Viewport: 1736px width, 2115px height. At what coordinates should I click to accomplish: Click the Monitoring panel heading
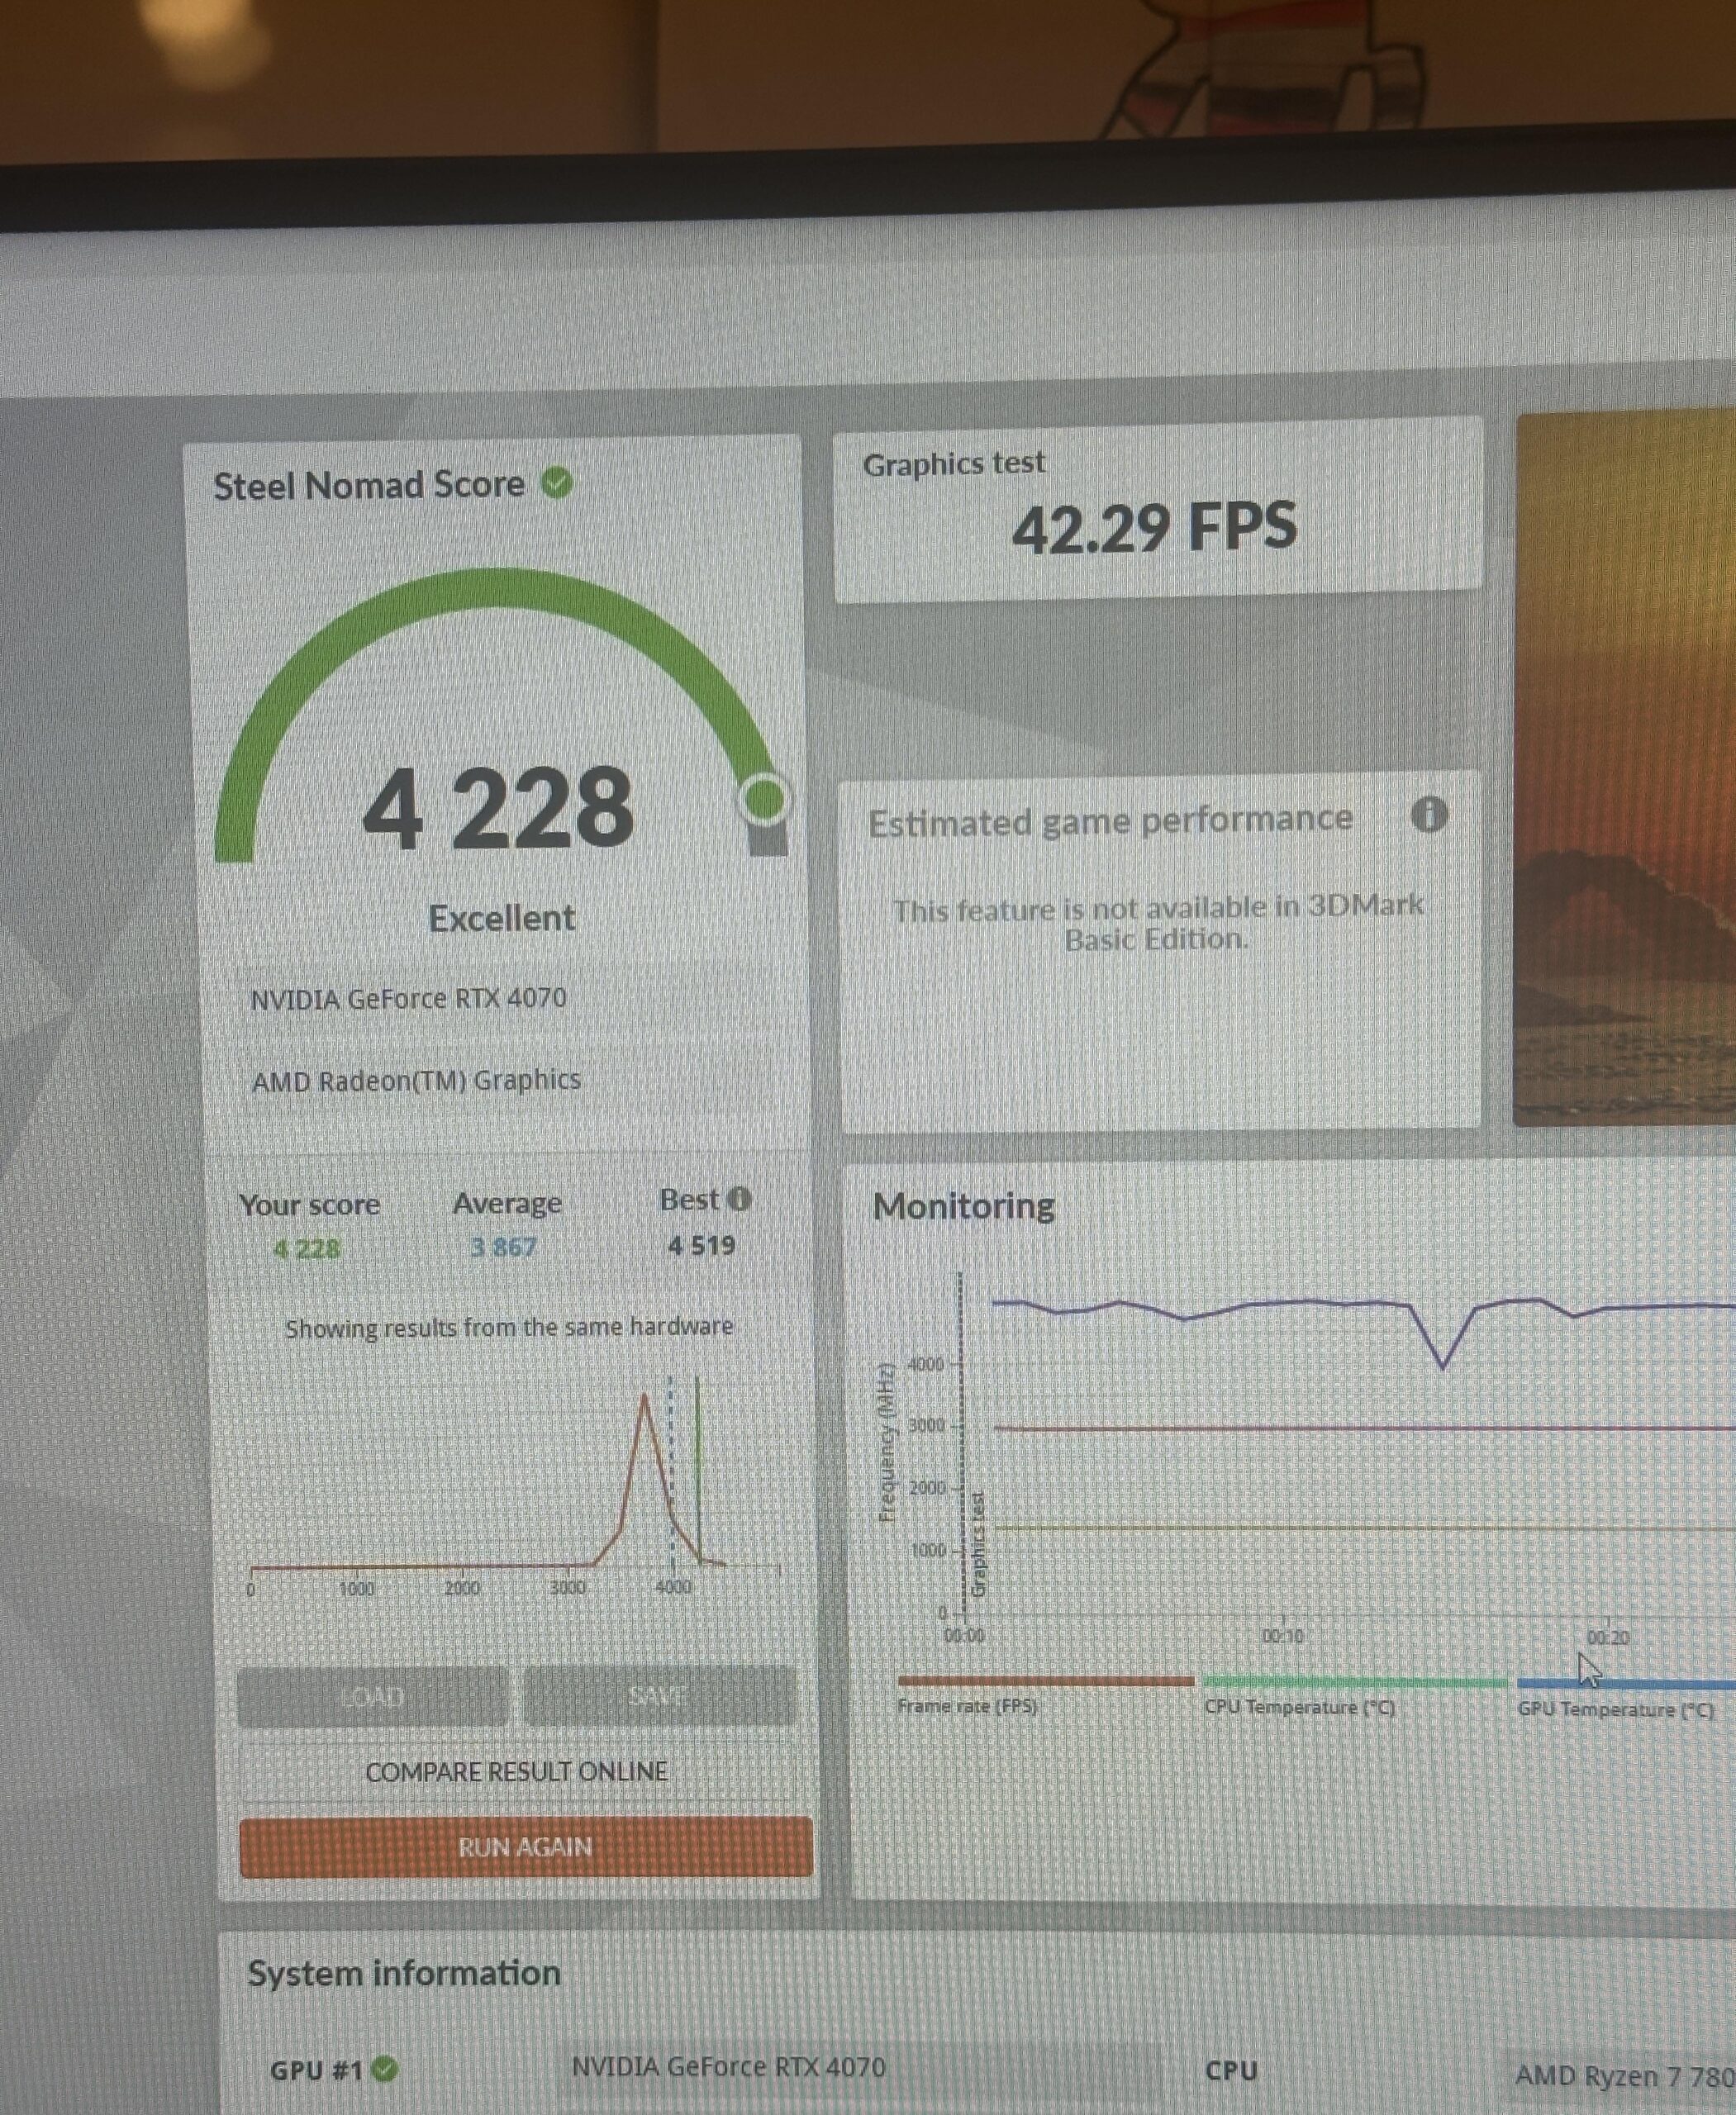point(964,1206)
